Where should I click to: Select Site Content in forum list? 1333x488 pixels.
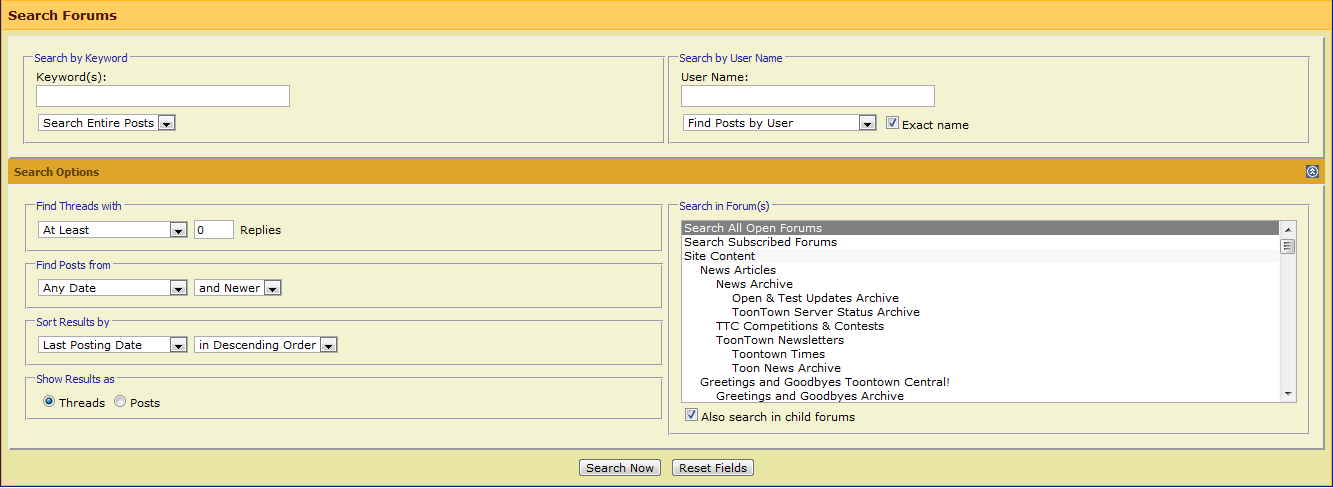980,256
